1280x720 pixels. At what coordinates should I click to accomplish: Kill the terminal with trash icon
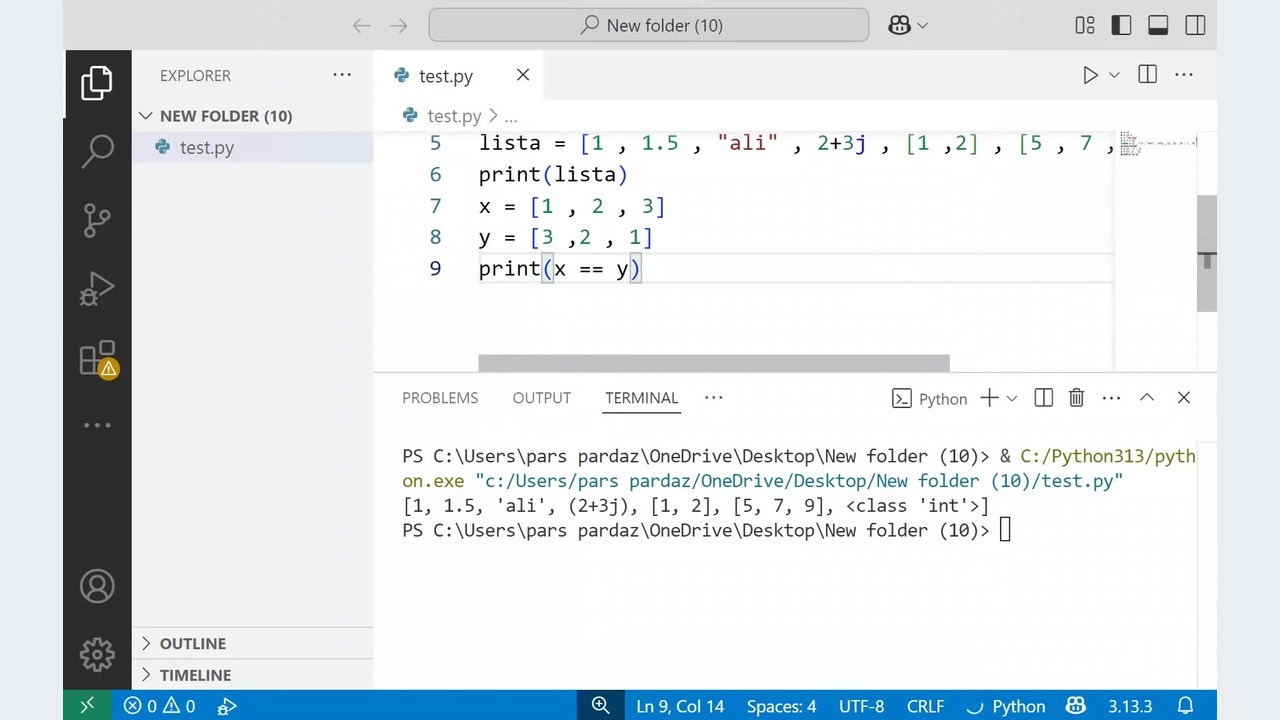click(x=1077, y=398)
